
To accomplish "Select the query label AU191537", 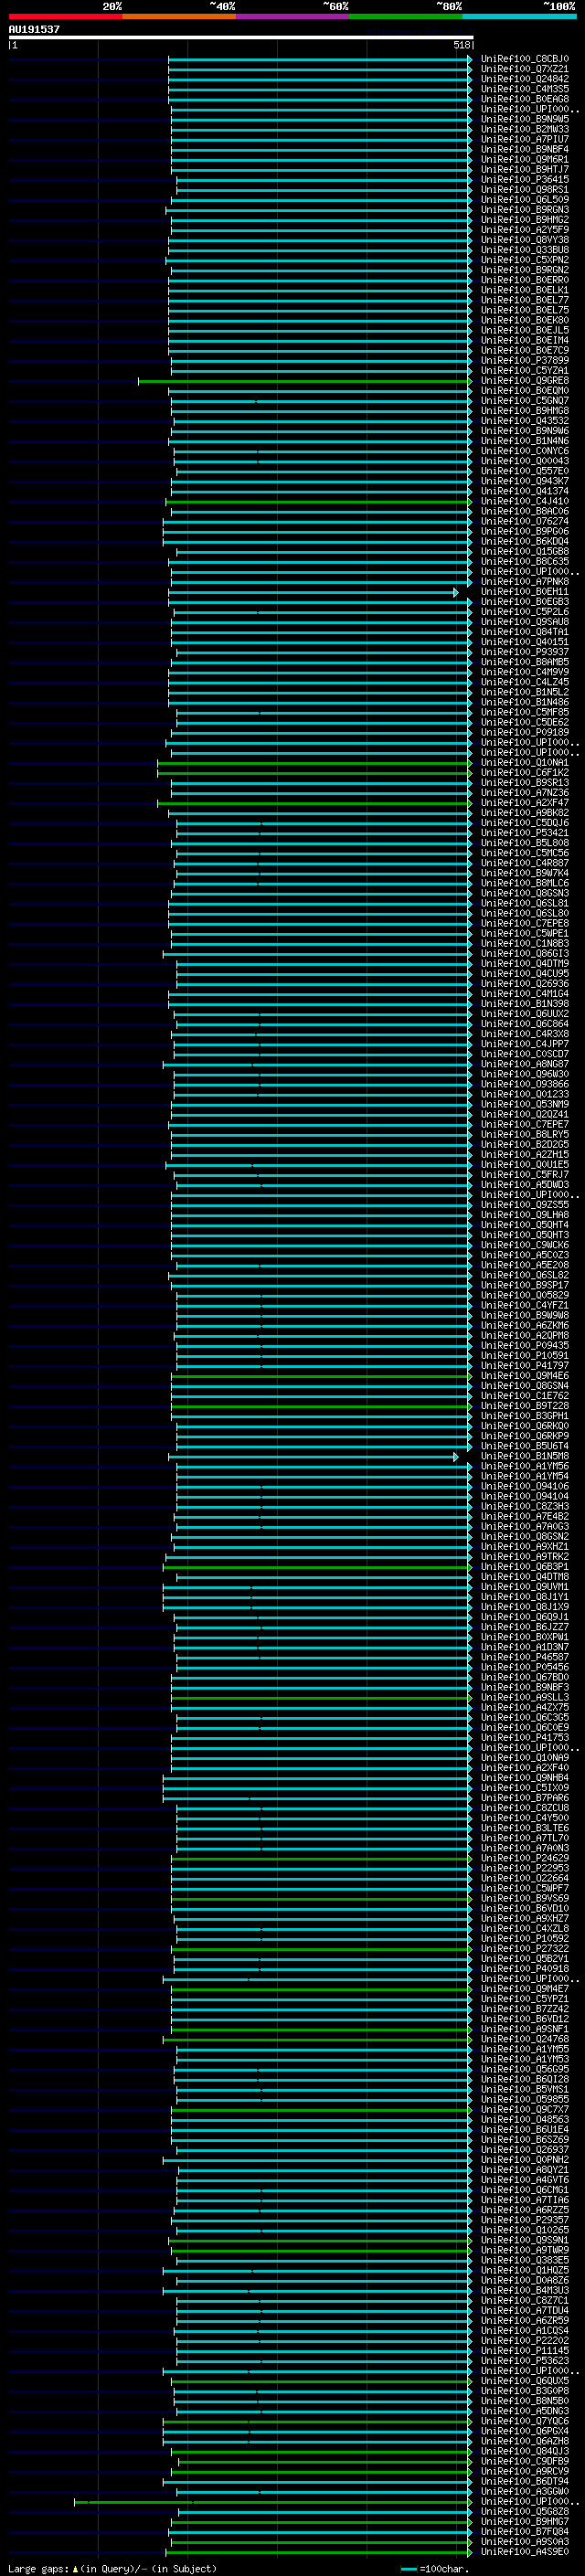I will click(x=34, y=29).
